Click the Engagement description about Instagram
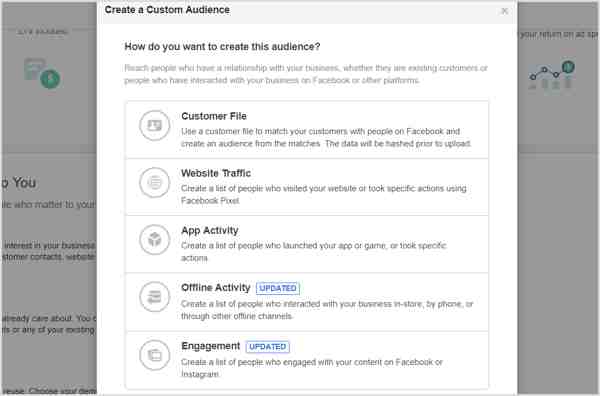The width and height of the screenshot is (600, 396). pos(312,368)
